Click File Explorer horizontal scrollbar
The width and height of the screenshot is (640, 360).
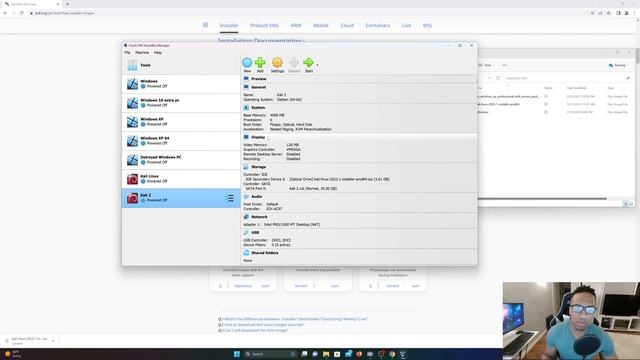[x=542, y=199]
